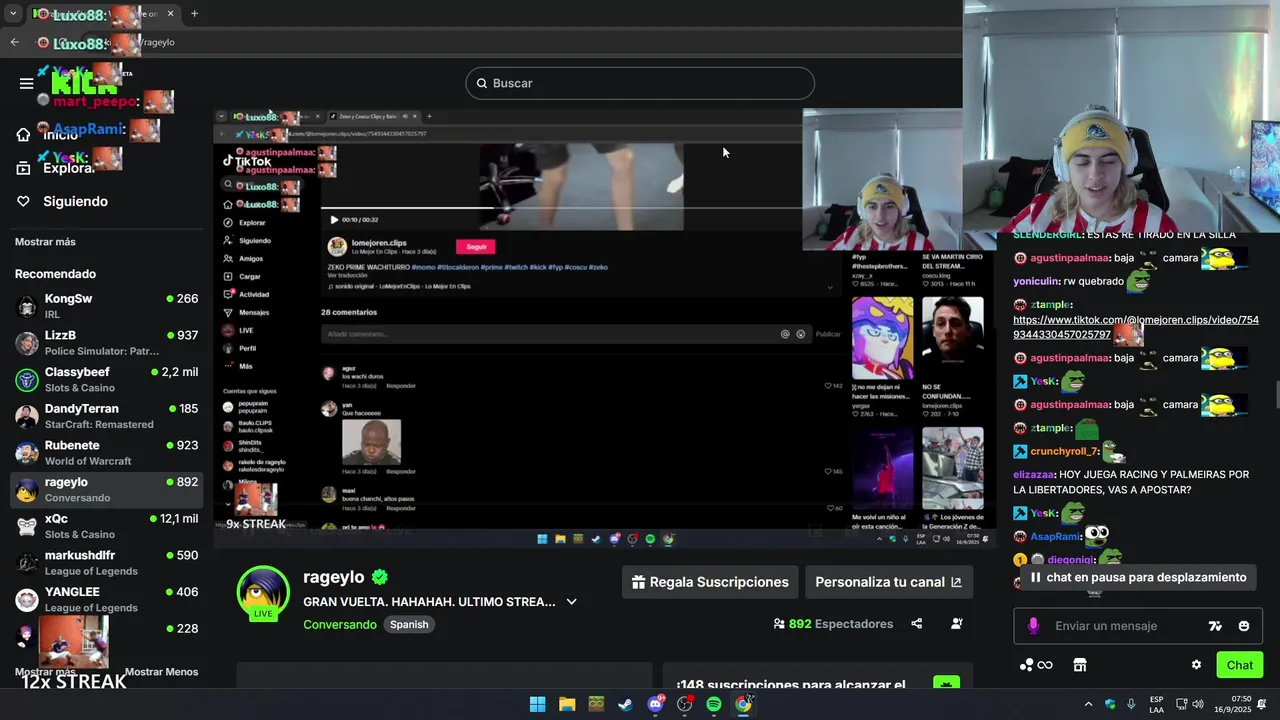Image resolution: width=1280 pixels, height=720 pixels.
Task: Click Regala Suscripciones button
Action: 711,582
